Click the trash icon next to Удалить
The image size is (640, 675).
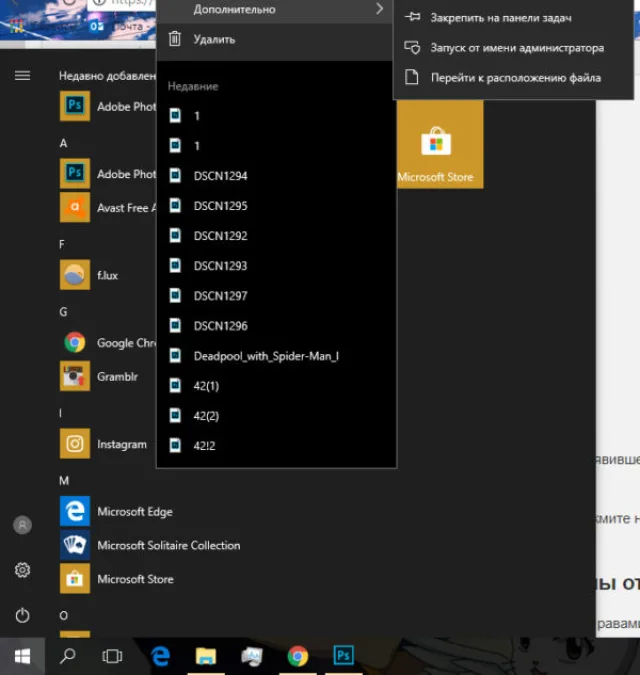[x=175, y=39]
